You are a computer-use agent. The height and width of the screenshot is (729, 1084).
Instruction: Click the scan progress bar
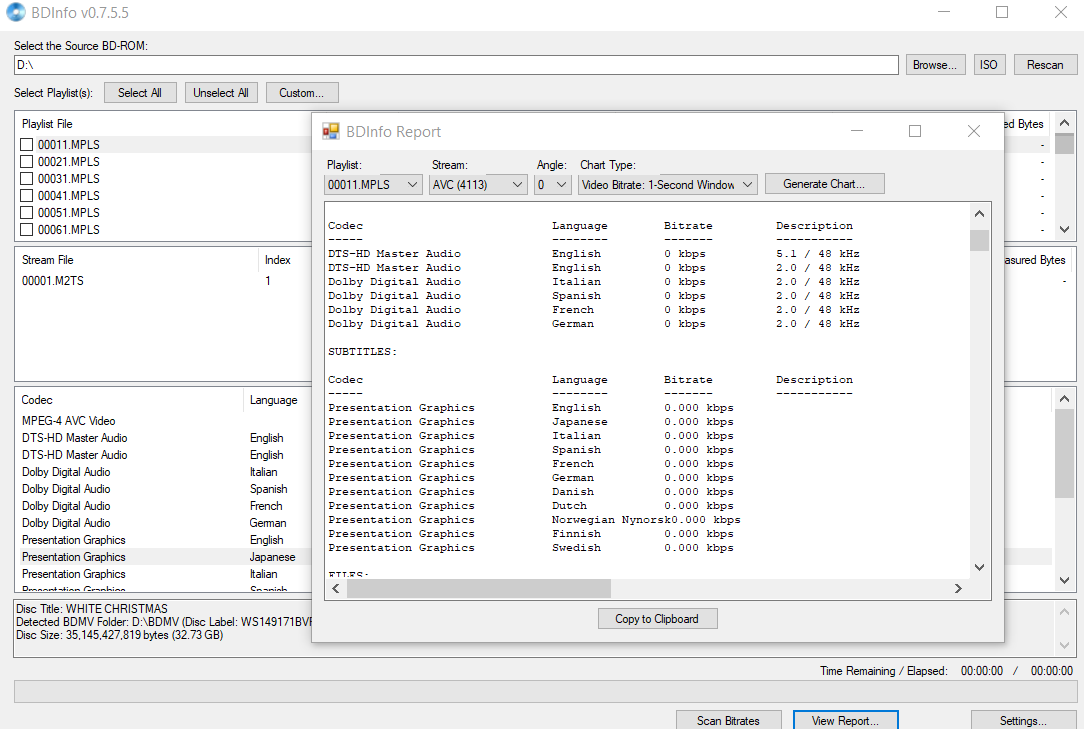pyautogui.click(x=545, y=691)
